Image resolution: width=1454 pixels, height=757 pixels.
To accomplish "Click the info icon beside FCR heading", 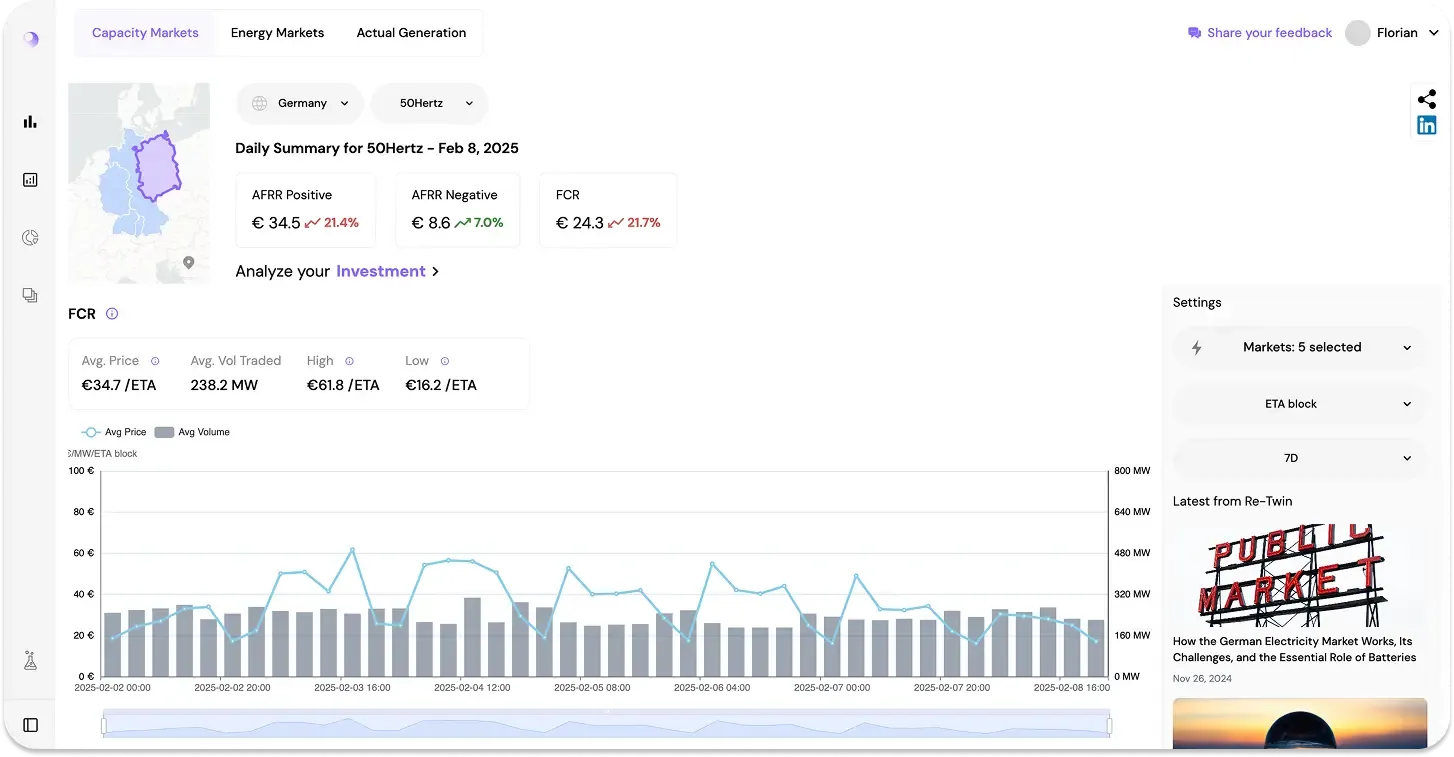I will (112, 314).
